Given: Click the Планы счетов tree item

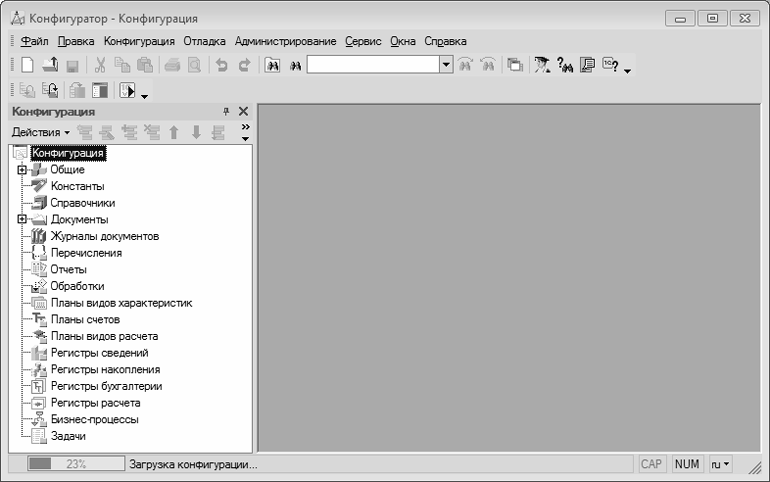Looking at the screenshot, I should pyautogui.click(x=84, y=319).
